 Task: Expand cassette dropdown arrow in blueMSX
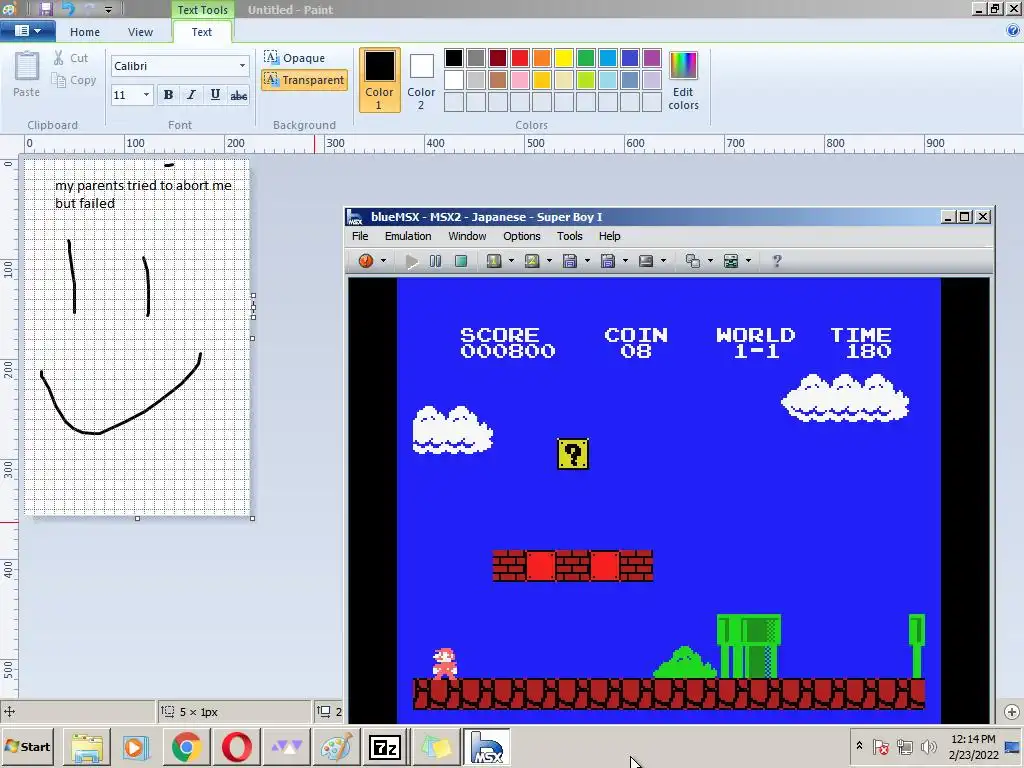coord(664,261)
